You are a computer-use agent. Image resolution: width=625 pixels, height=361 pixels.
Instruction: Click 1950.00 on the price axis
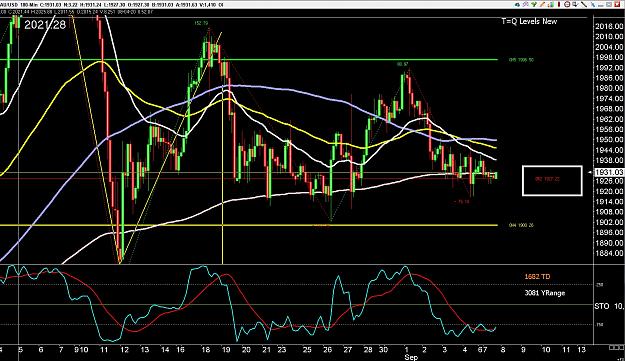point(609,139)
